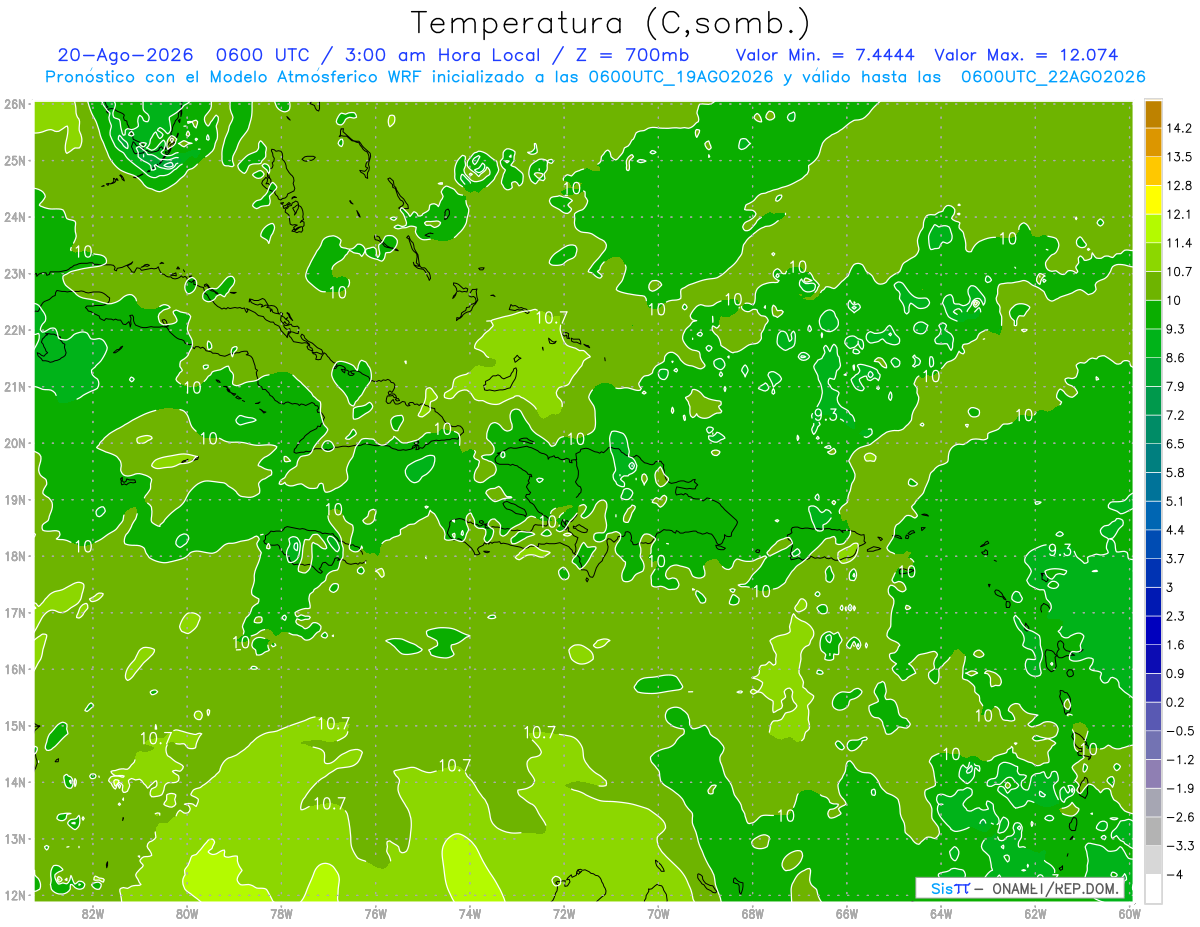
Task: Select the initialization time '0600UTC_19AGO2026'
Action: pyautogui.click(x=681, y=77)
